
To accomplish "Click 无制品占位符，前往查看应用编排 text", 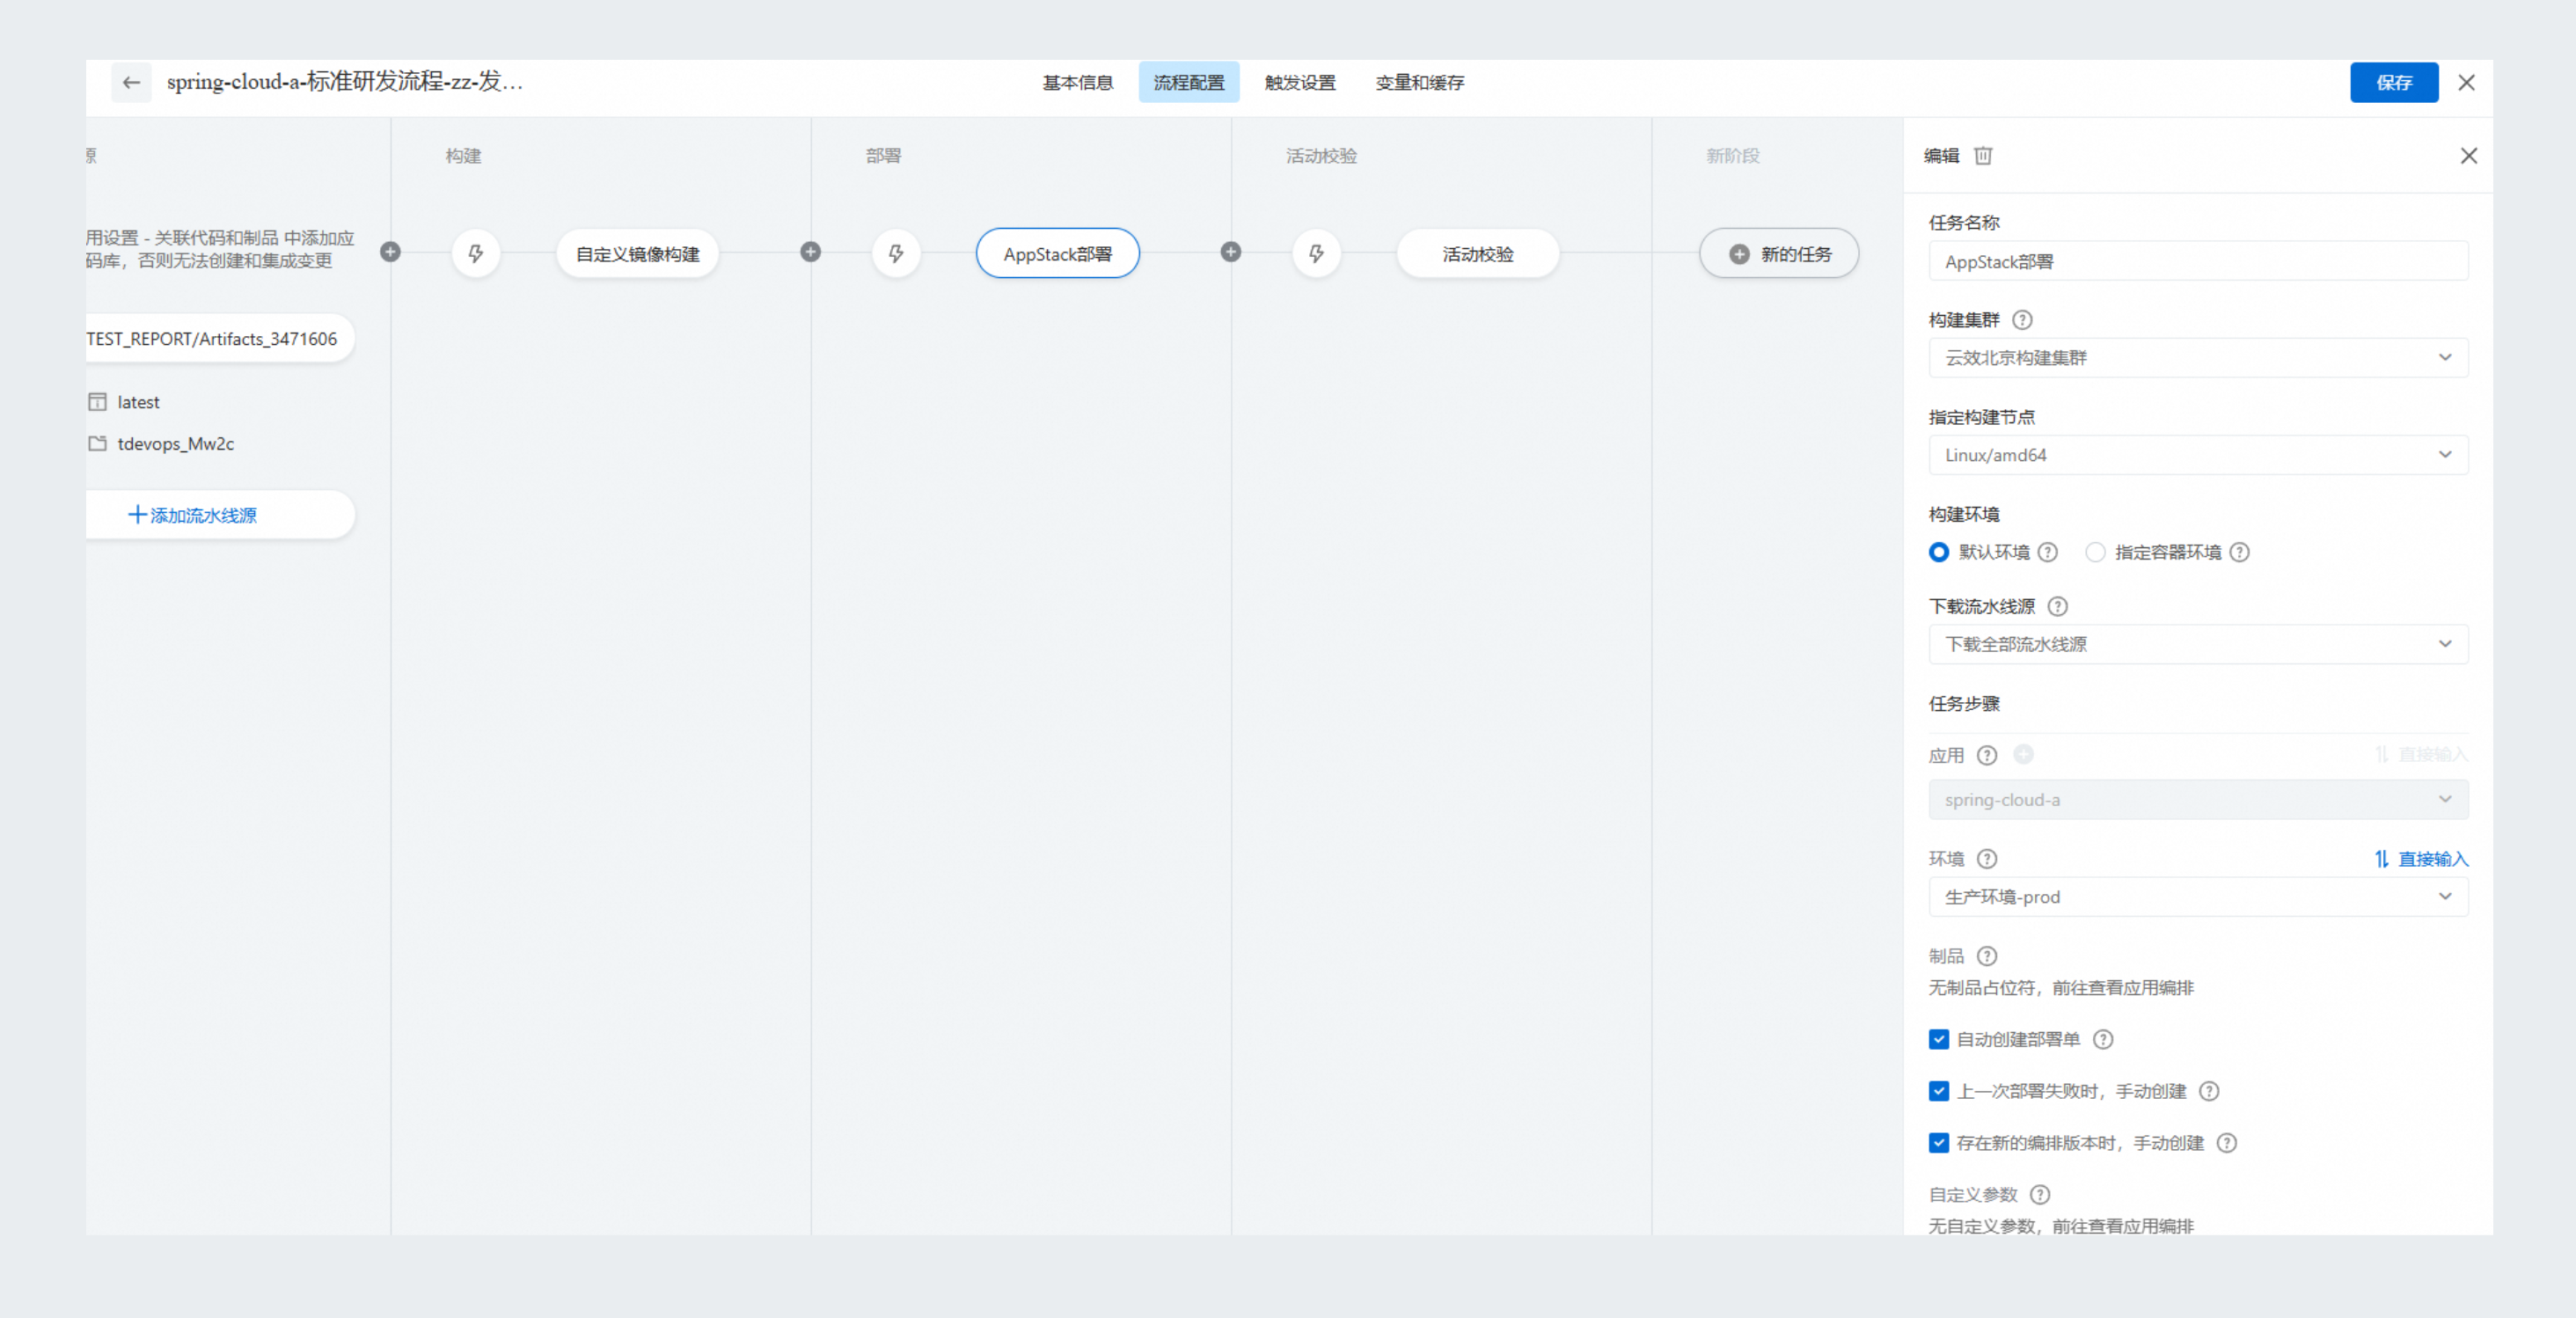I will point(2061,988).
